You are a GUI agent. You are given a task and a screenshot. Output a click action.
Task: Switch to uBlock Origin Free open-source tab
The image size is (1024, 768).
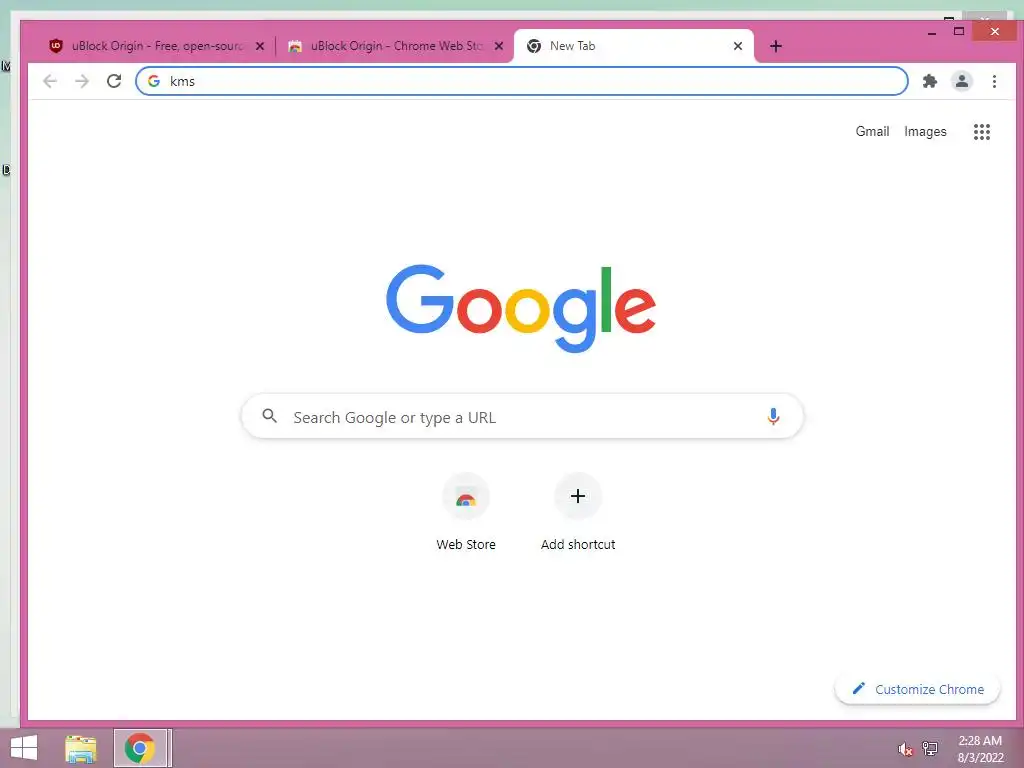pyautogui.click(x=157, y=46)
